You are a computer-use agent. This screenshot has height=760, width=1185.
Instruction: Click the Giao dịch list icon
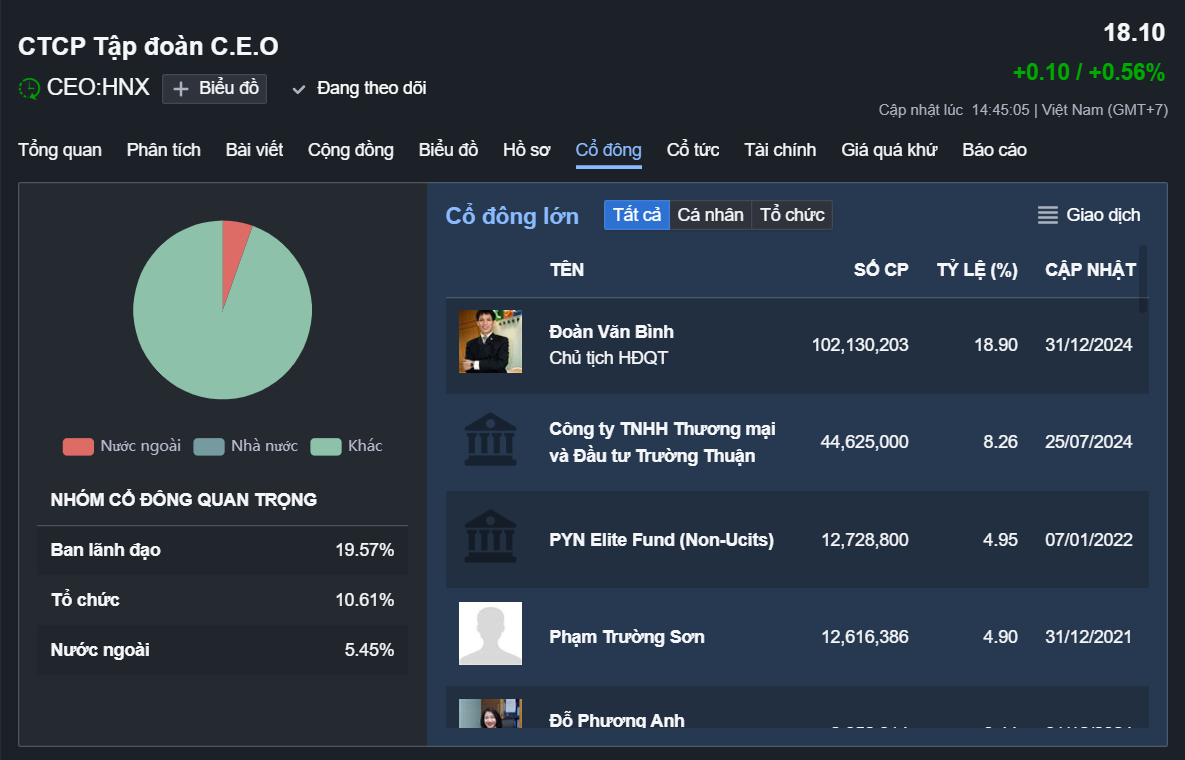pyautogui.click(x=1047, y=215)
